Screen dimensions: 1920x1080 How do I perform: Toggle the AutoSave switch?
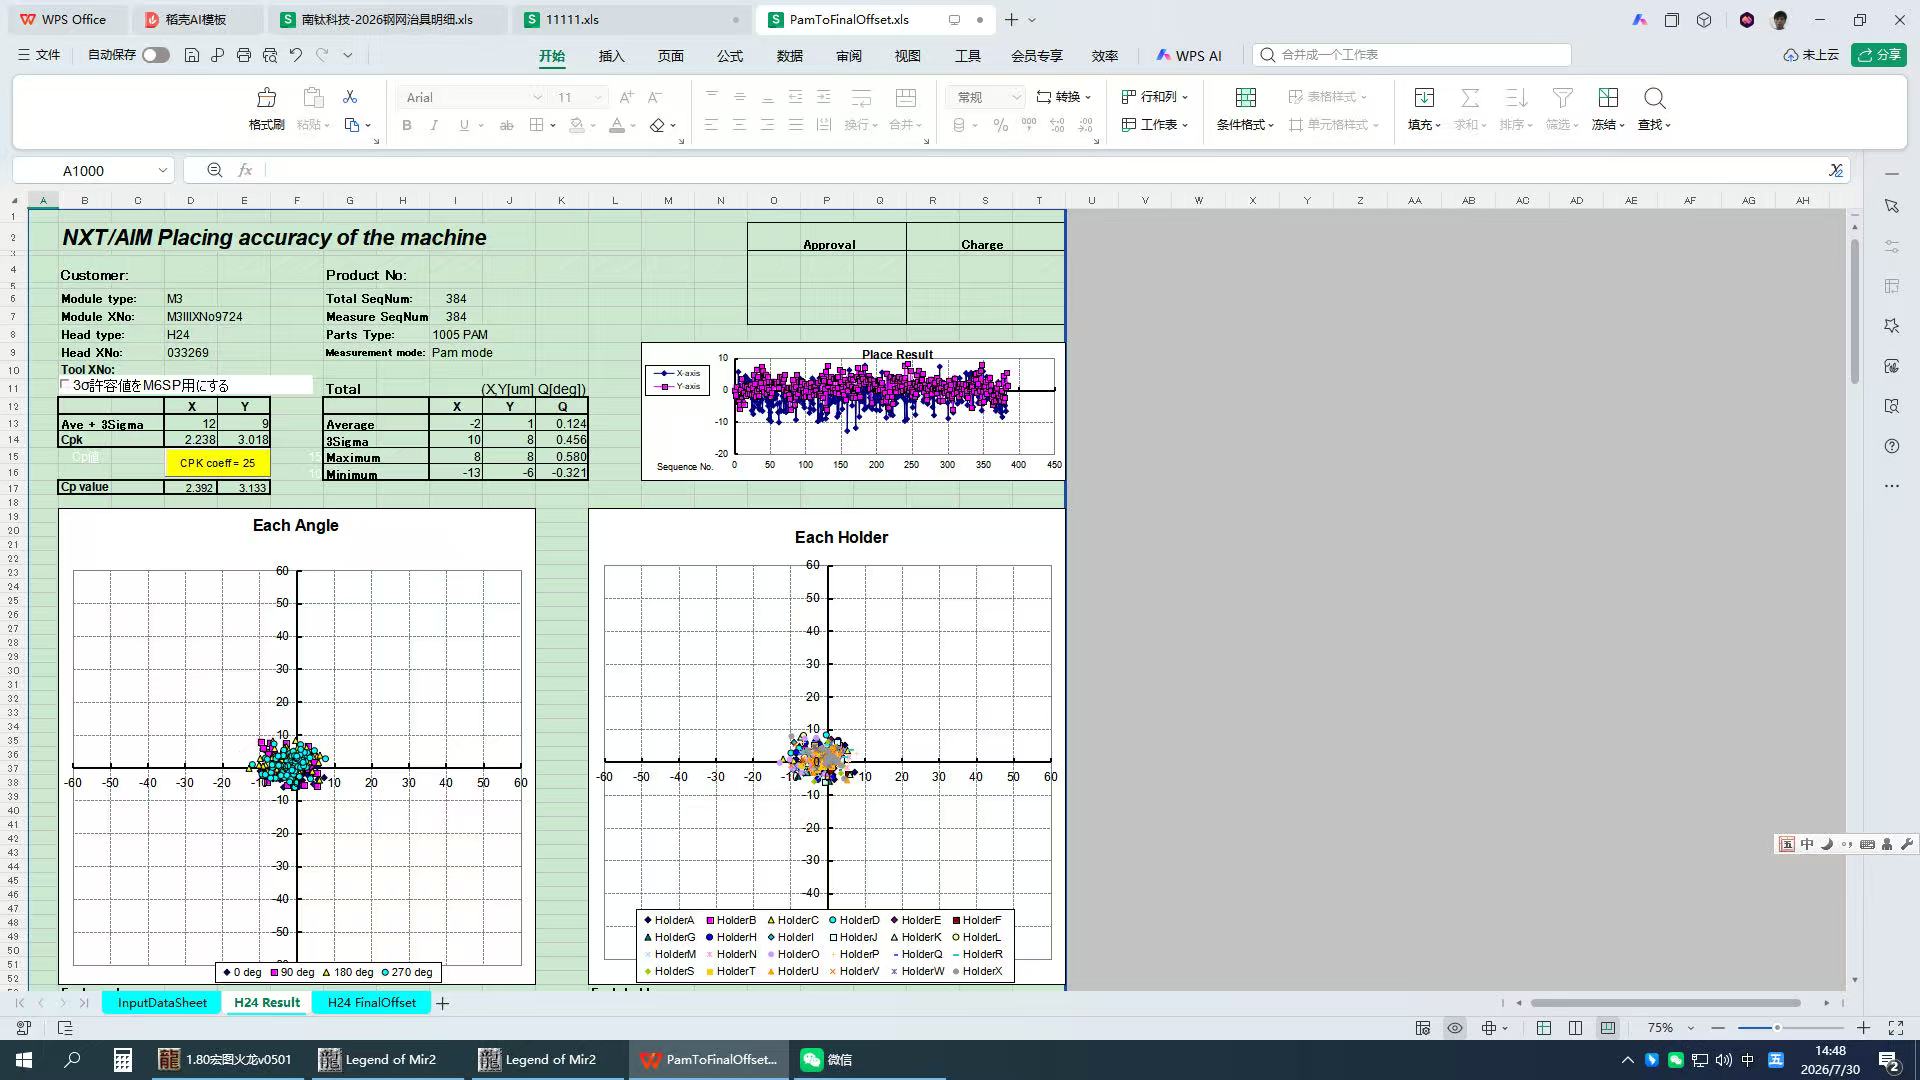pos(155,55)
